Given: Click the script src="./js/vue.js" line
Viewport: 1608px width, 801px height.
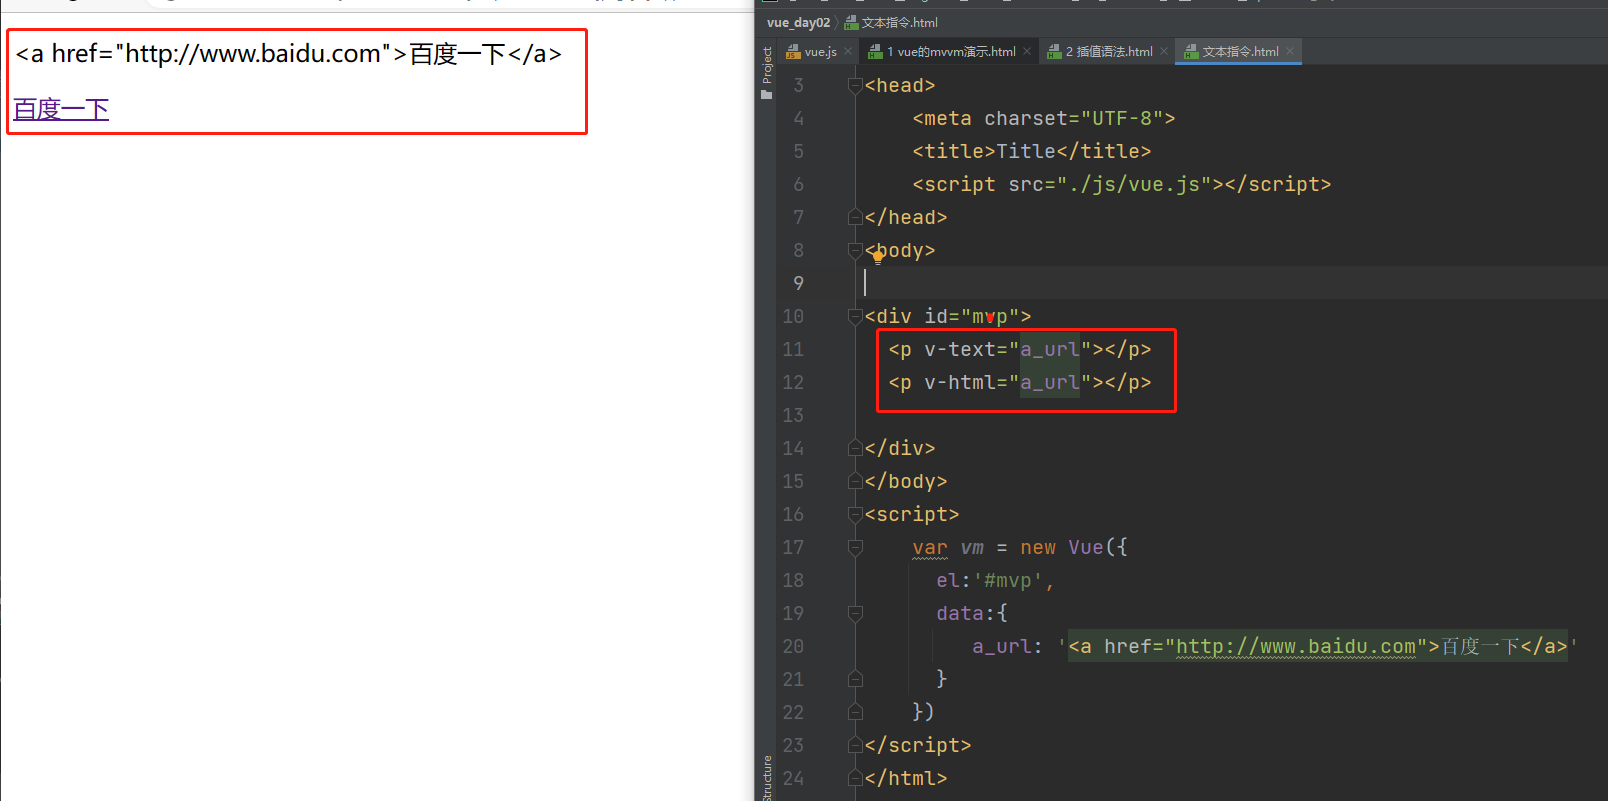Looking at the screenshot, I should pos(1122,184).
